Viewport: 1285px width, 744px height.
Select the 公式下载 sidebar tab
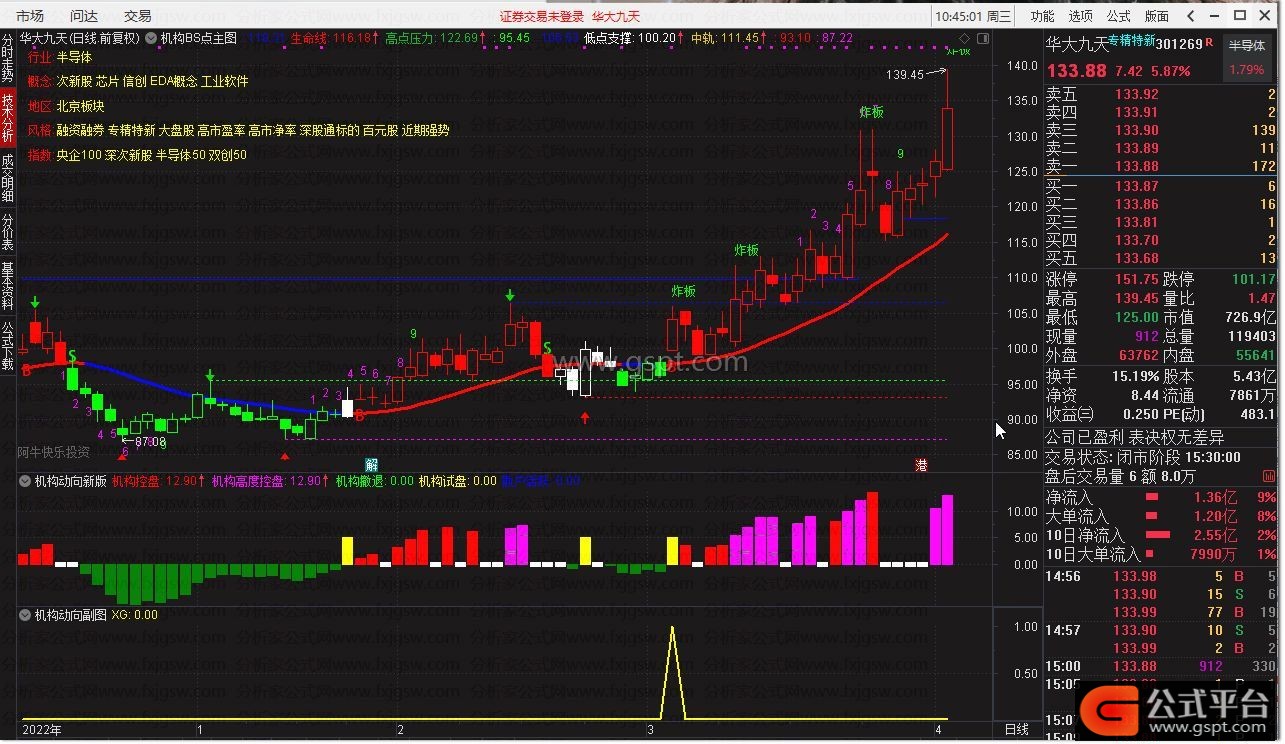point(8,345)
